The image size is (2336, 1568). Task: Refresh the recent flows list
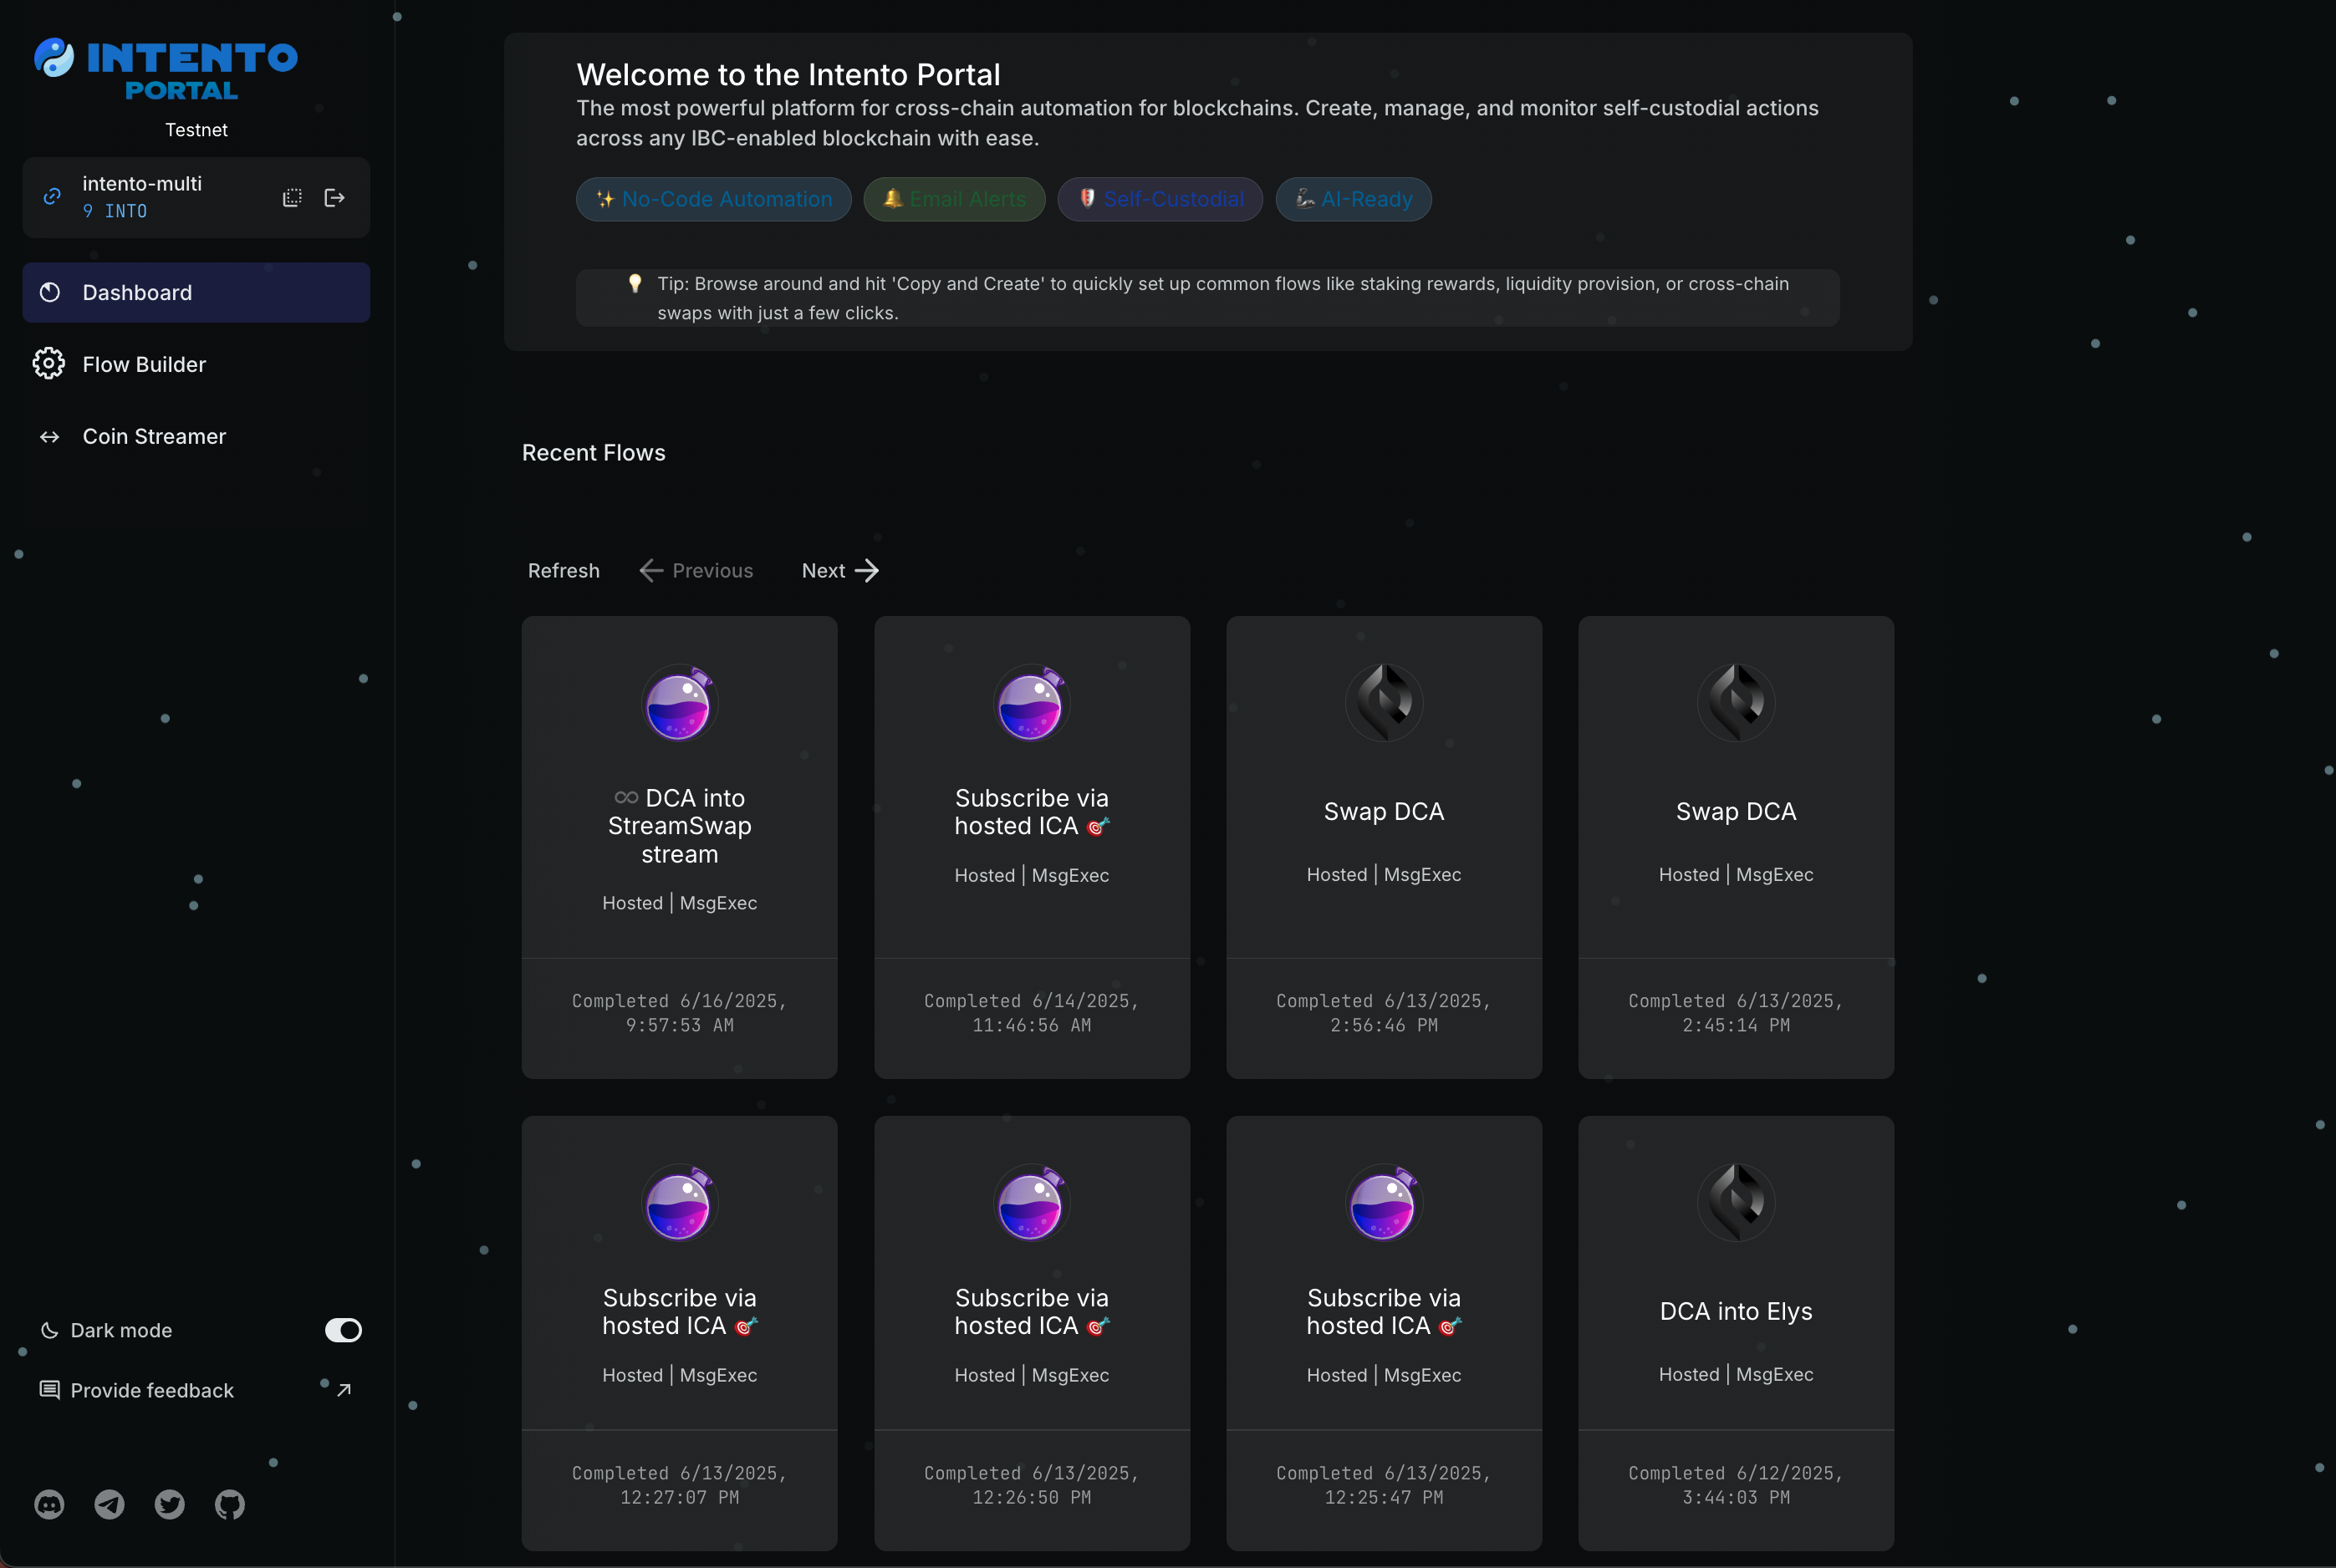(564, 571)
